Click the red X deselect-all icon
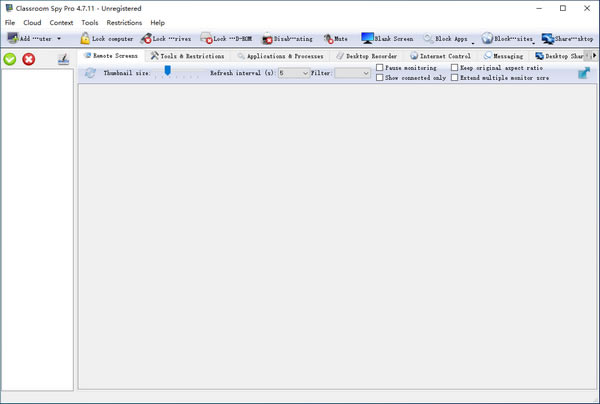 coord(29,59)
